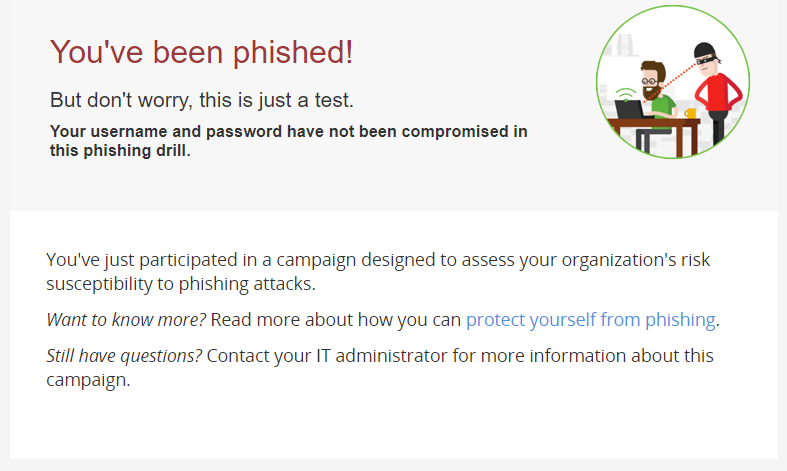
Task: Click 'Contact your IT administrator' sentence
Action: click(380, 368)
